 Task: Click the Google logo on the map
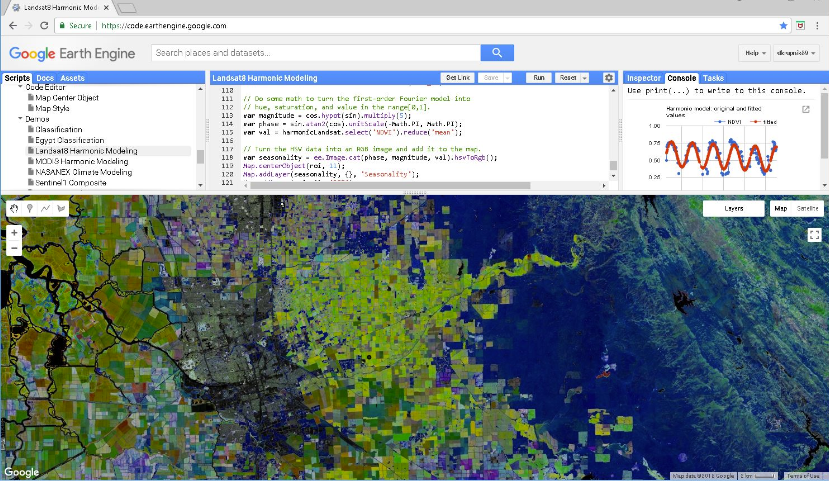(x=22, y=472)
